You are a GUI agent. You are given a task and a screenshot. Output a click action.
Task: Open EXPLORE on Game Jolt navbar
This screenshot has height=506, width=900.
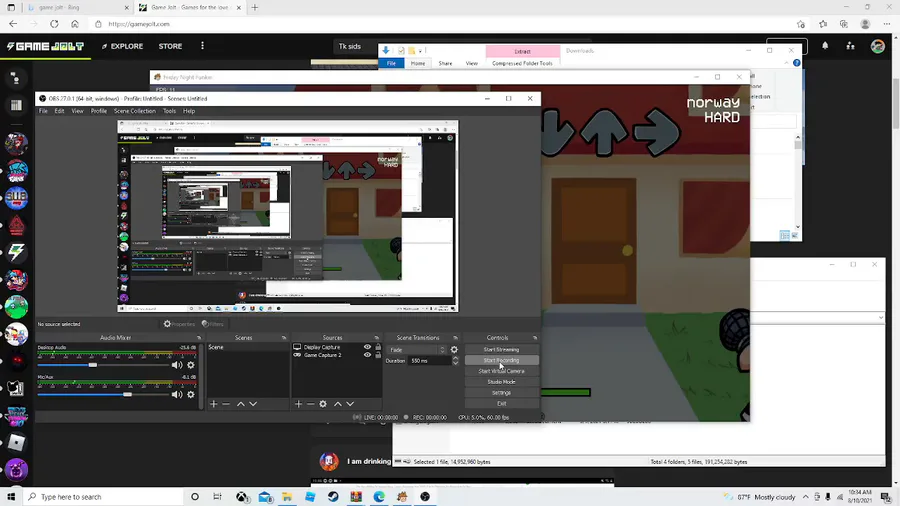point(122,46)
